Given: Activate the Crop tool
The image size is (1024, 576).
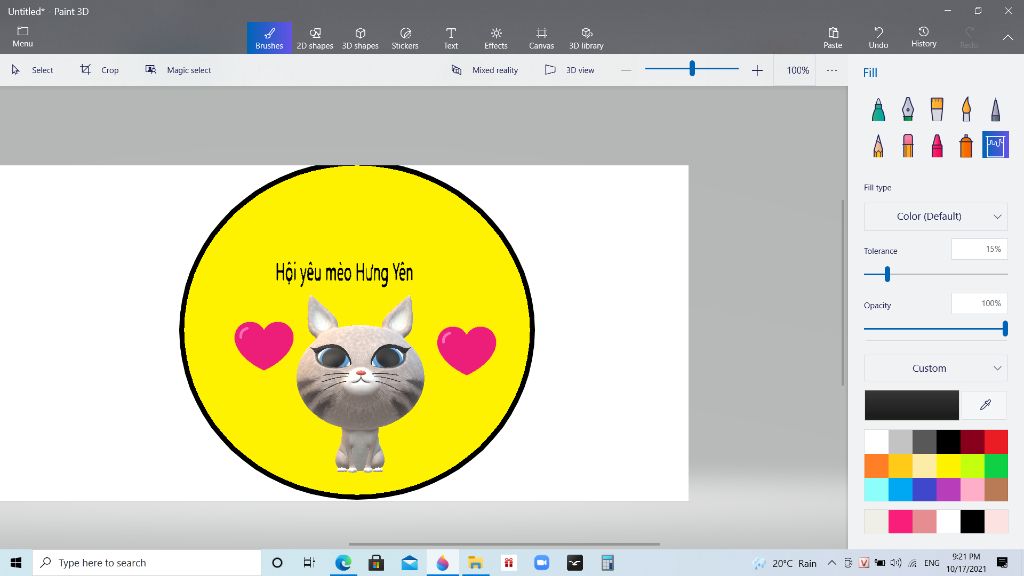Looking at the screenshot, I should click(99, 70).
